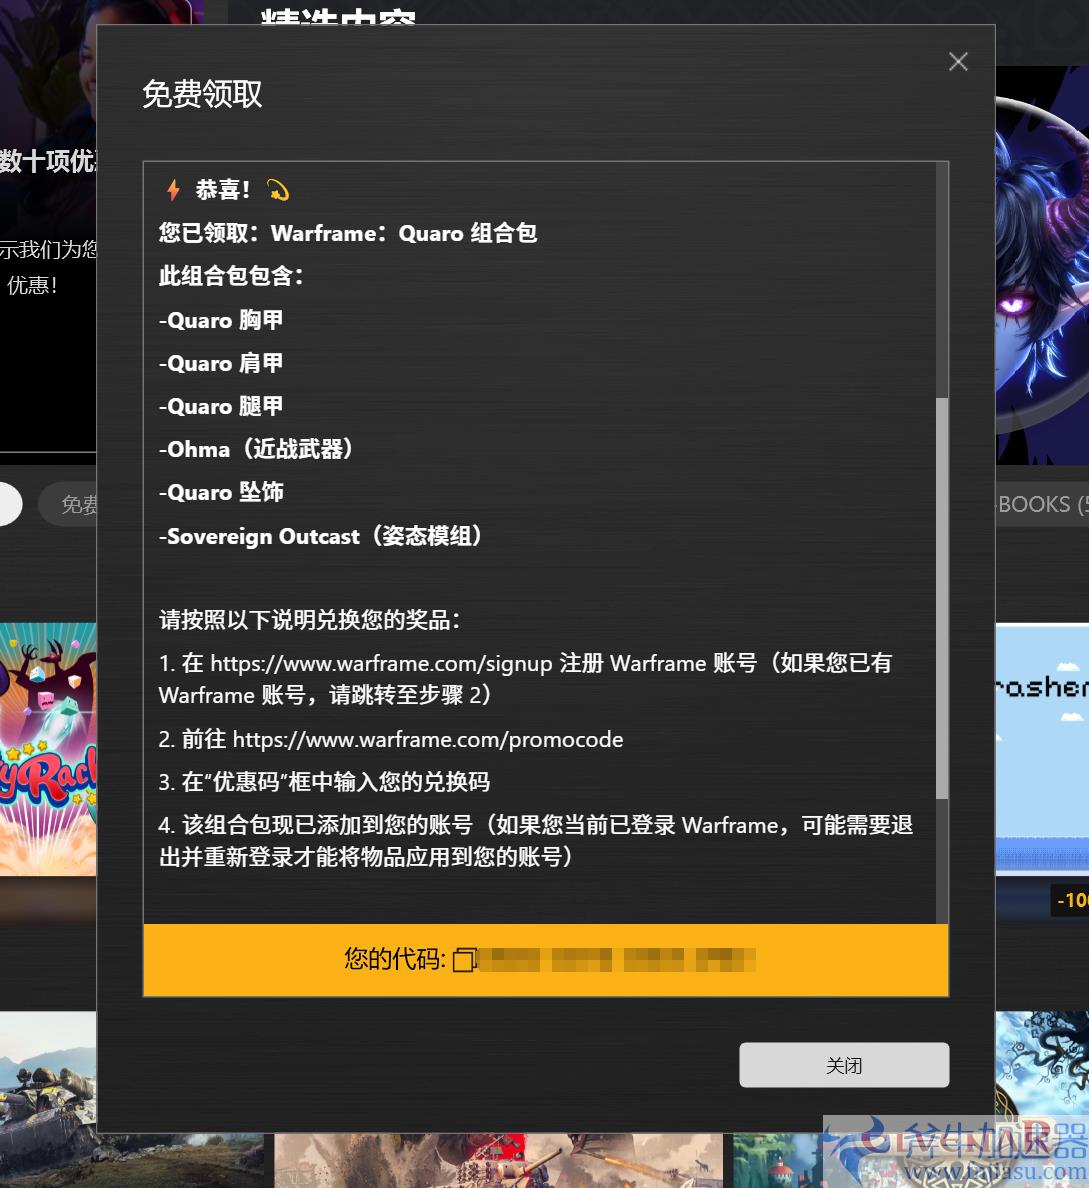The width and height of the screenshot is (1089, 1188).
Task: Open the blue pixel 'rasher' game thumbnail
Action: tap(1041, 748)
